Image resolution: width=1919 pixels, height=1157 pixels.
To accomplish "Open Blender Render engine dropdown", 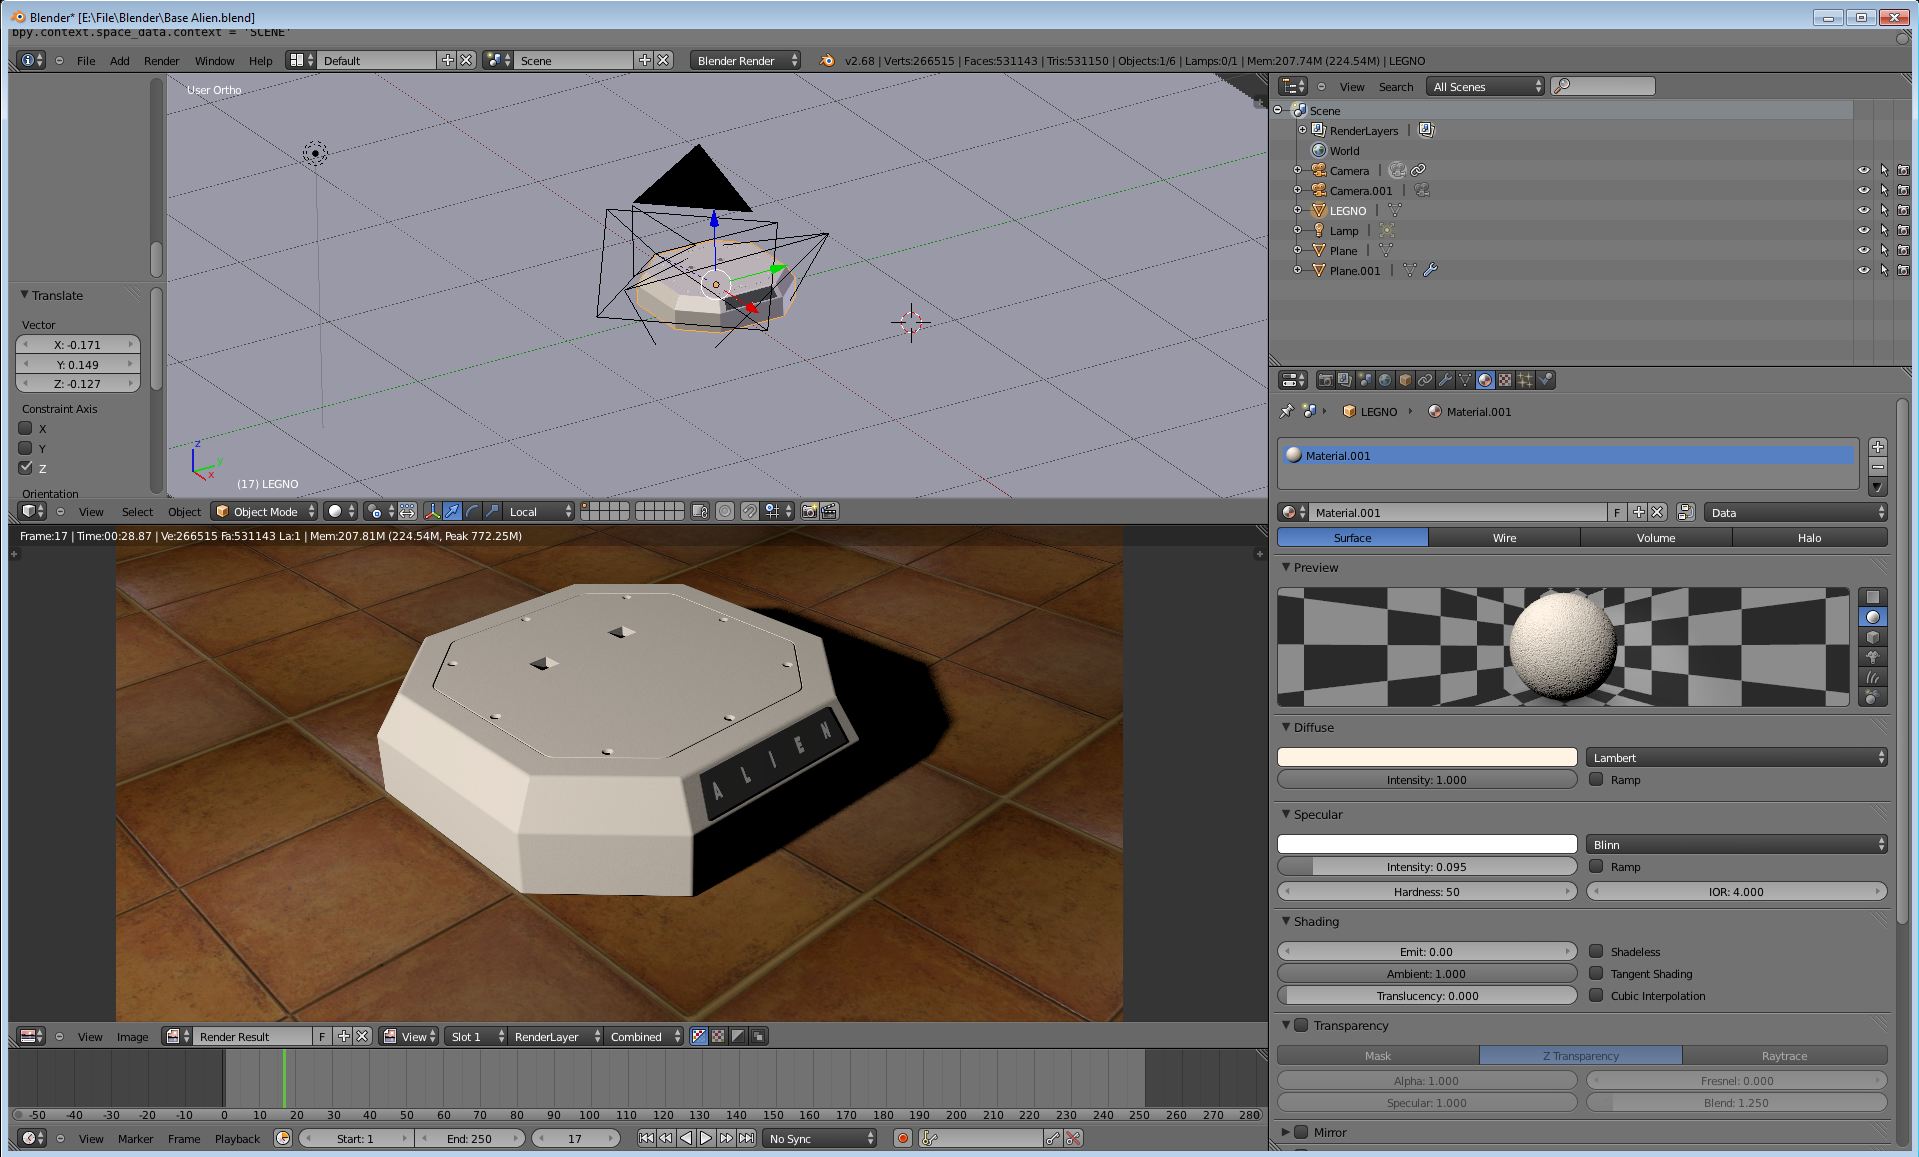I will (746, 60).
